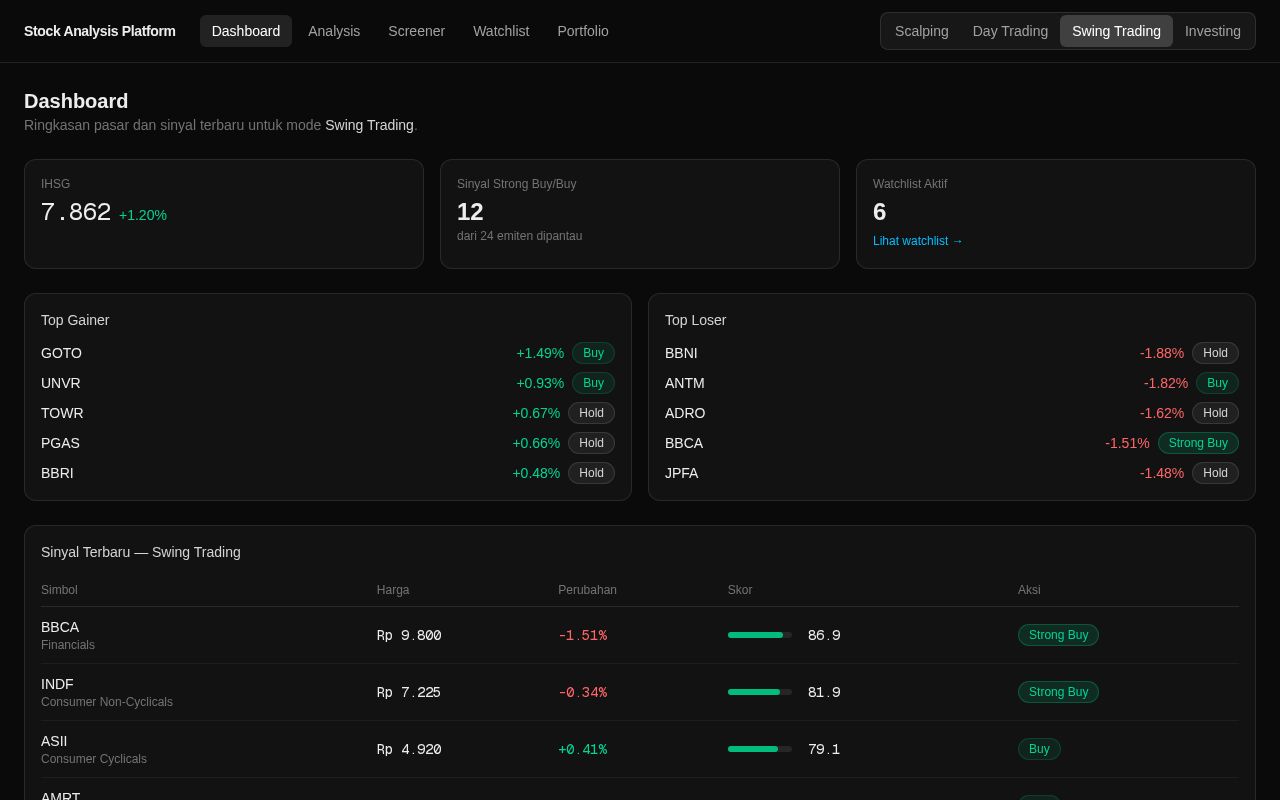Open BBCA Financials row in signals table

640,635
